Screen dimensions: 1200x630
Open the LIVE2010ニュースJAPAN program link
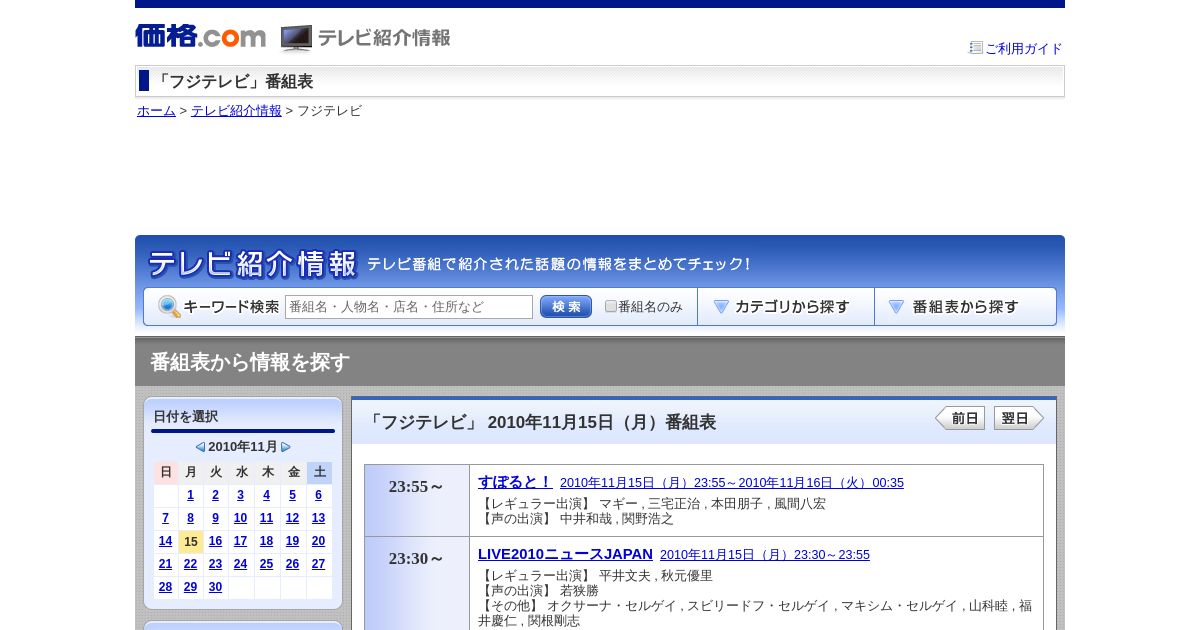pyautogui.click(x=565, y=553)
